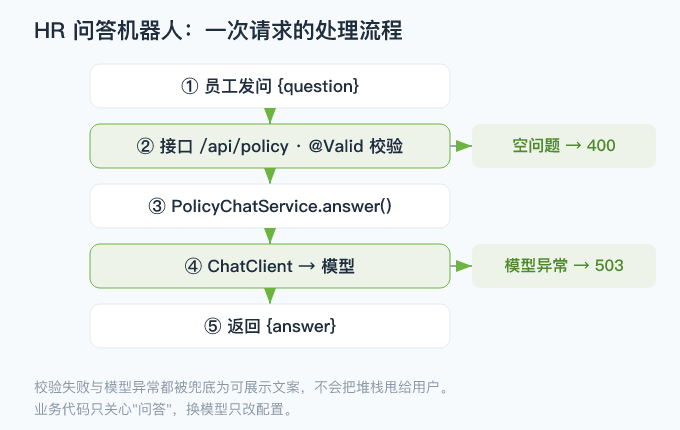Click the circled number ⑤ icon
The height and width of the screenshot is (430, 680).
pyautogui.click(x=212, y=326)
